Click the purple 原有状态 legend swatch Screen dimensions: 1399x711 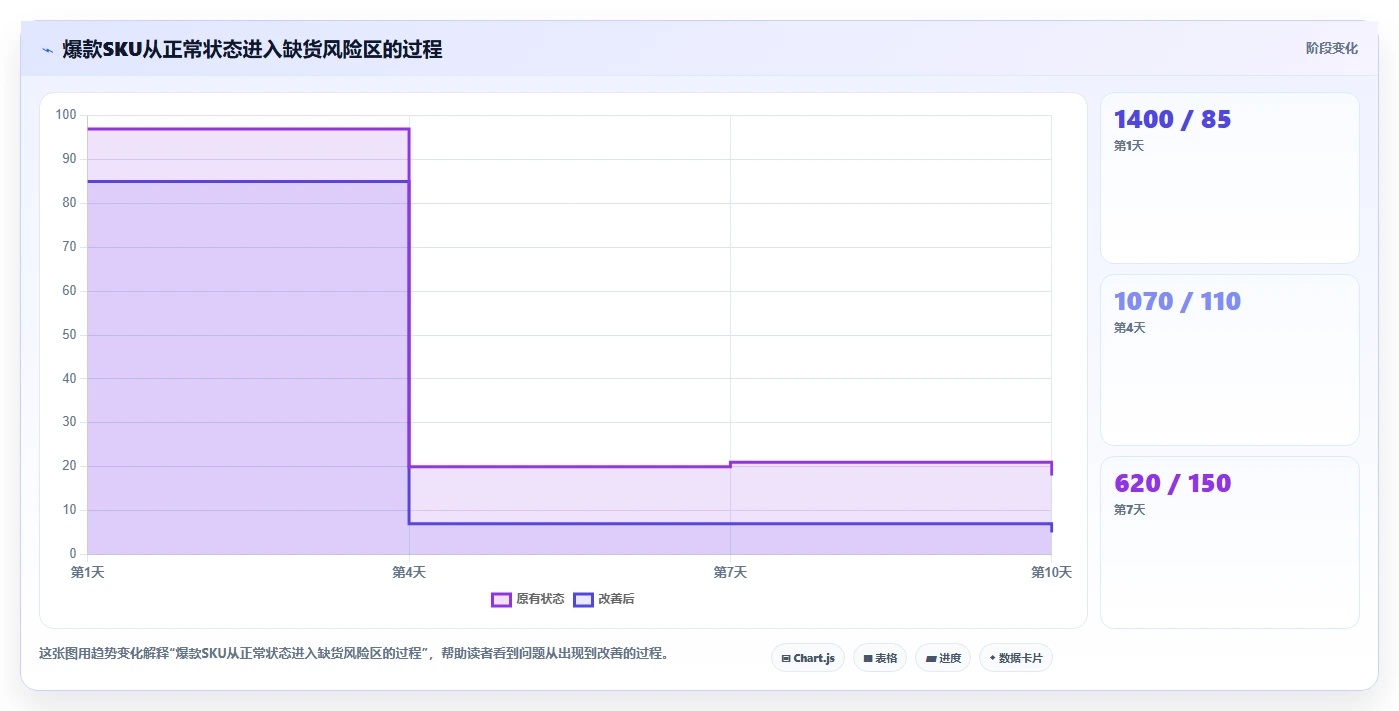tap(501, 599)
